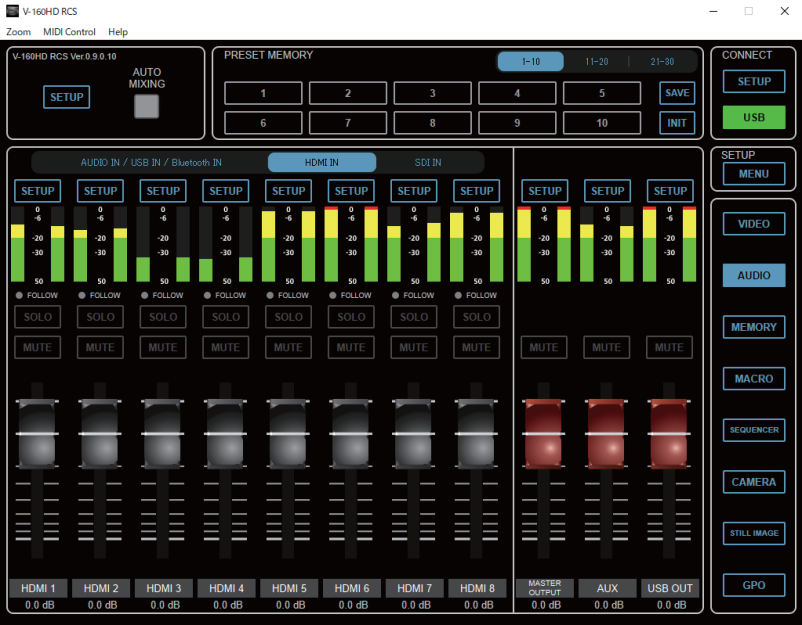Click the HDMI 2 level meter

(100, 244)
